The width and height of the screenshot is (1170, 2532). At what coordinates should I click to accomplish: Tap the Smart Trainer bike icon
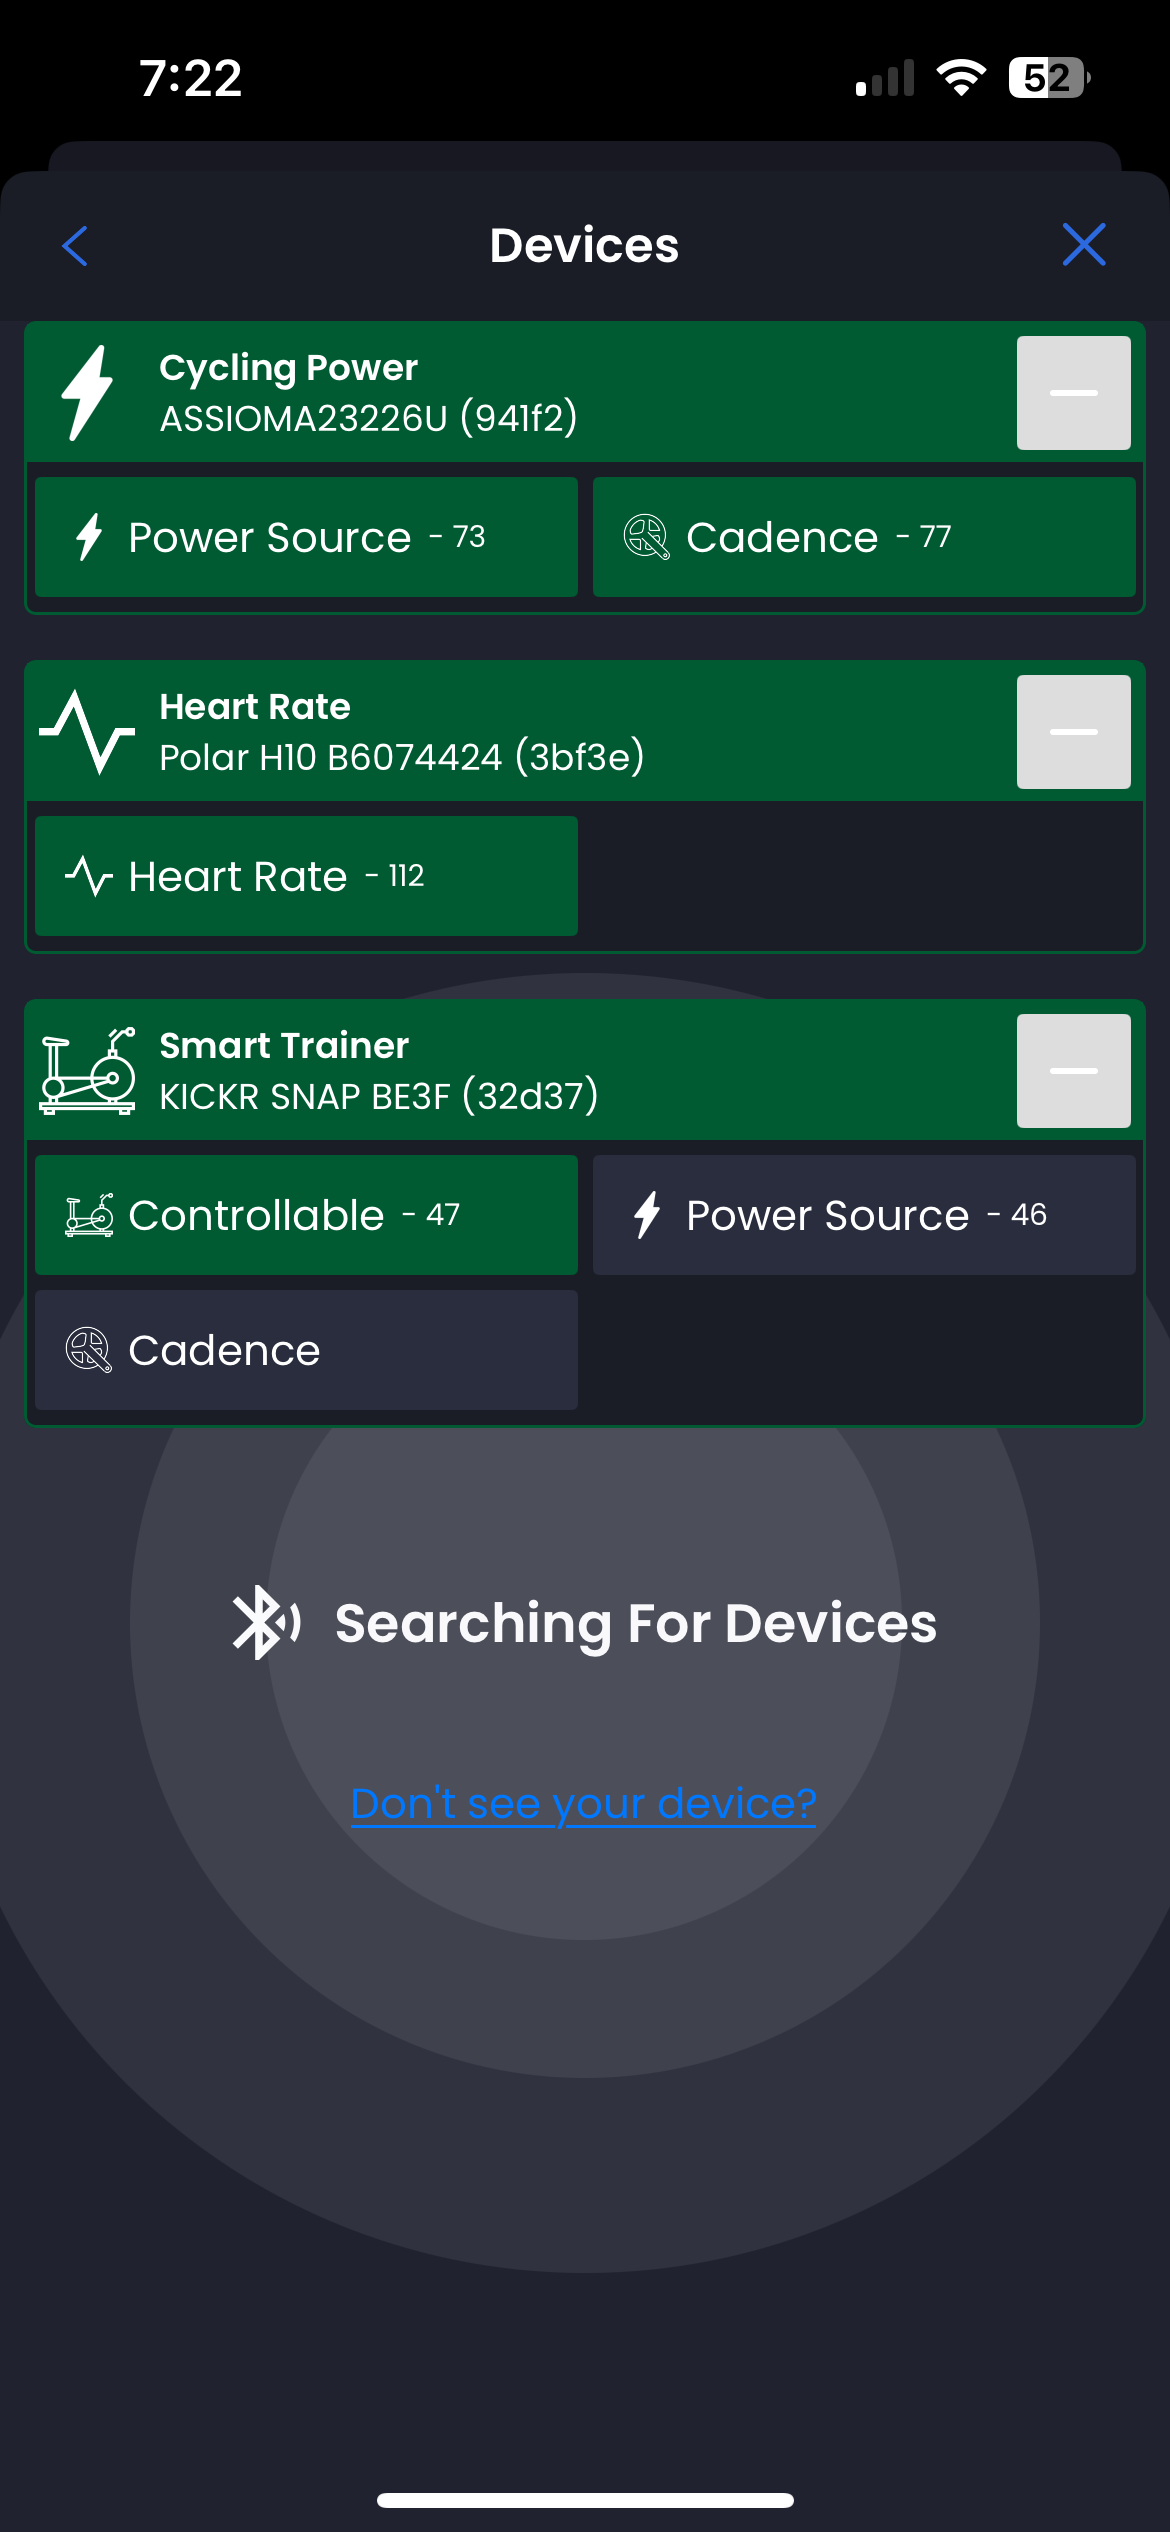coord(87,1071)
